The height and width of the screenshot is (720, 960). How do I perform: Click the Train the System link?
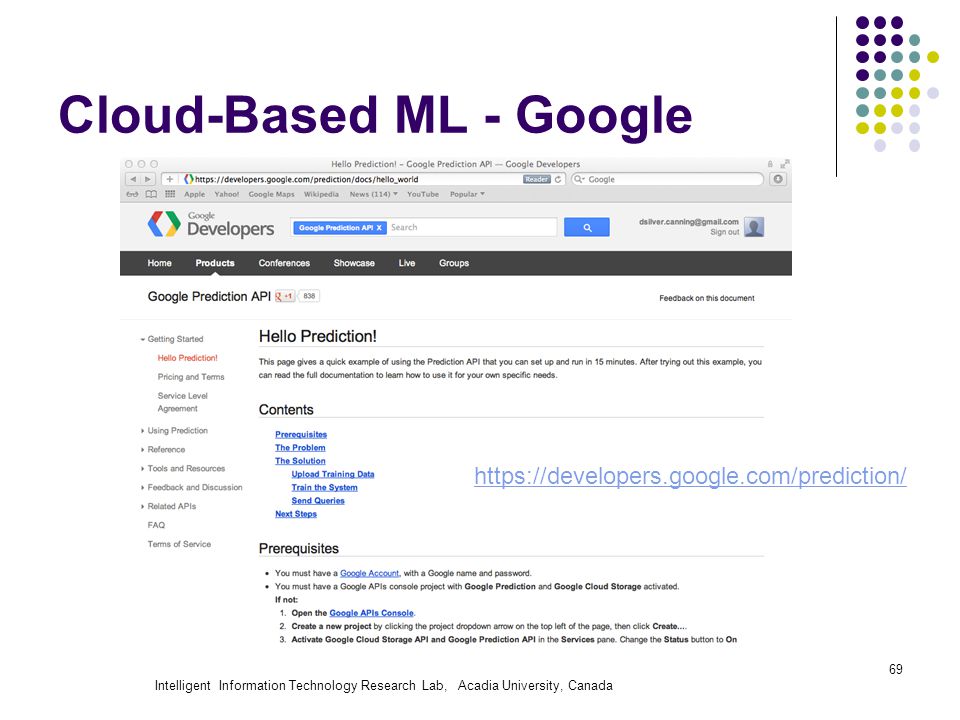coord(324,488)
